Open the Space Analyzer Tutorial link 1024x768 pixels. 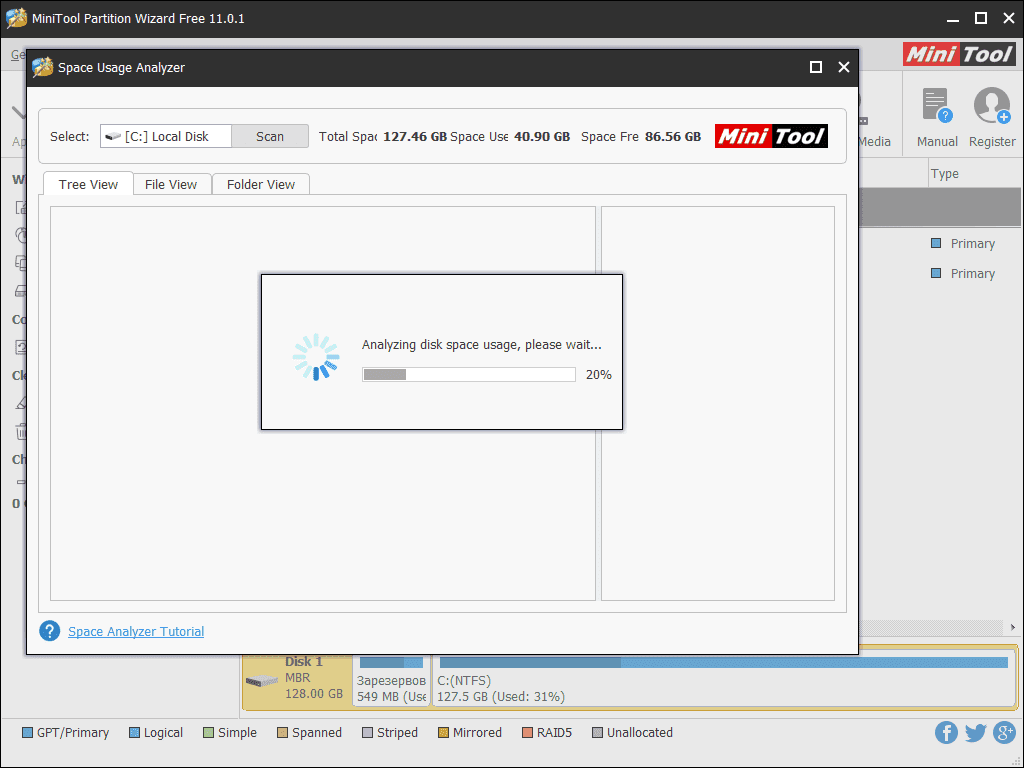click(136, 632)
